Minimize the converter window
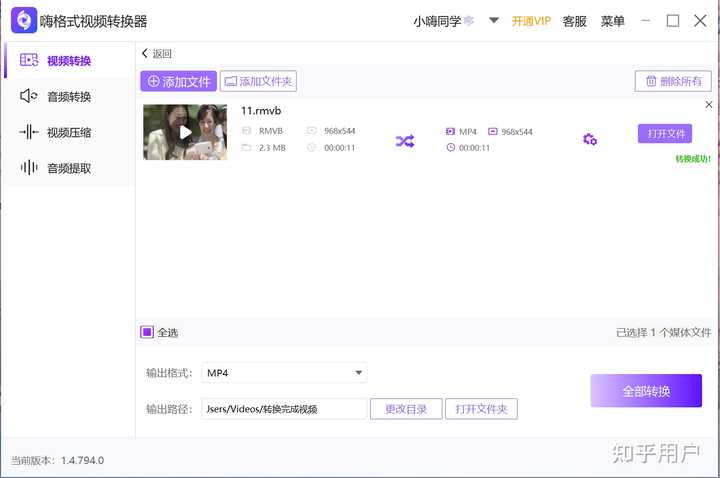The image size is (720, 478). [646, 21]
